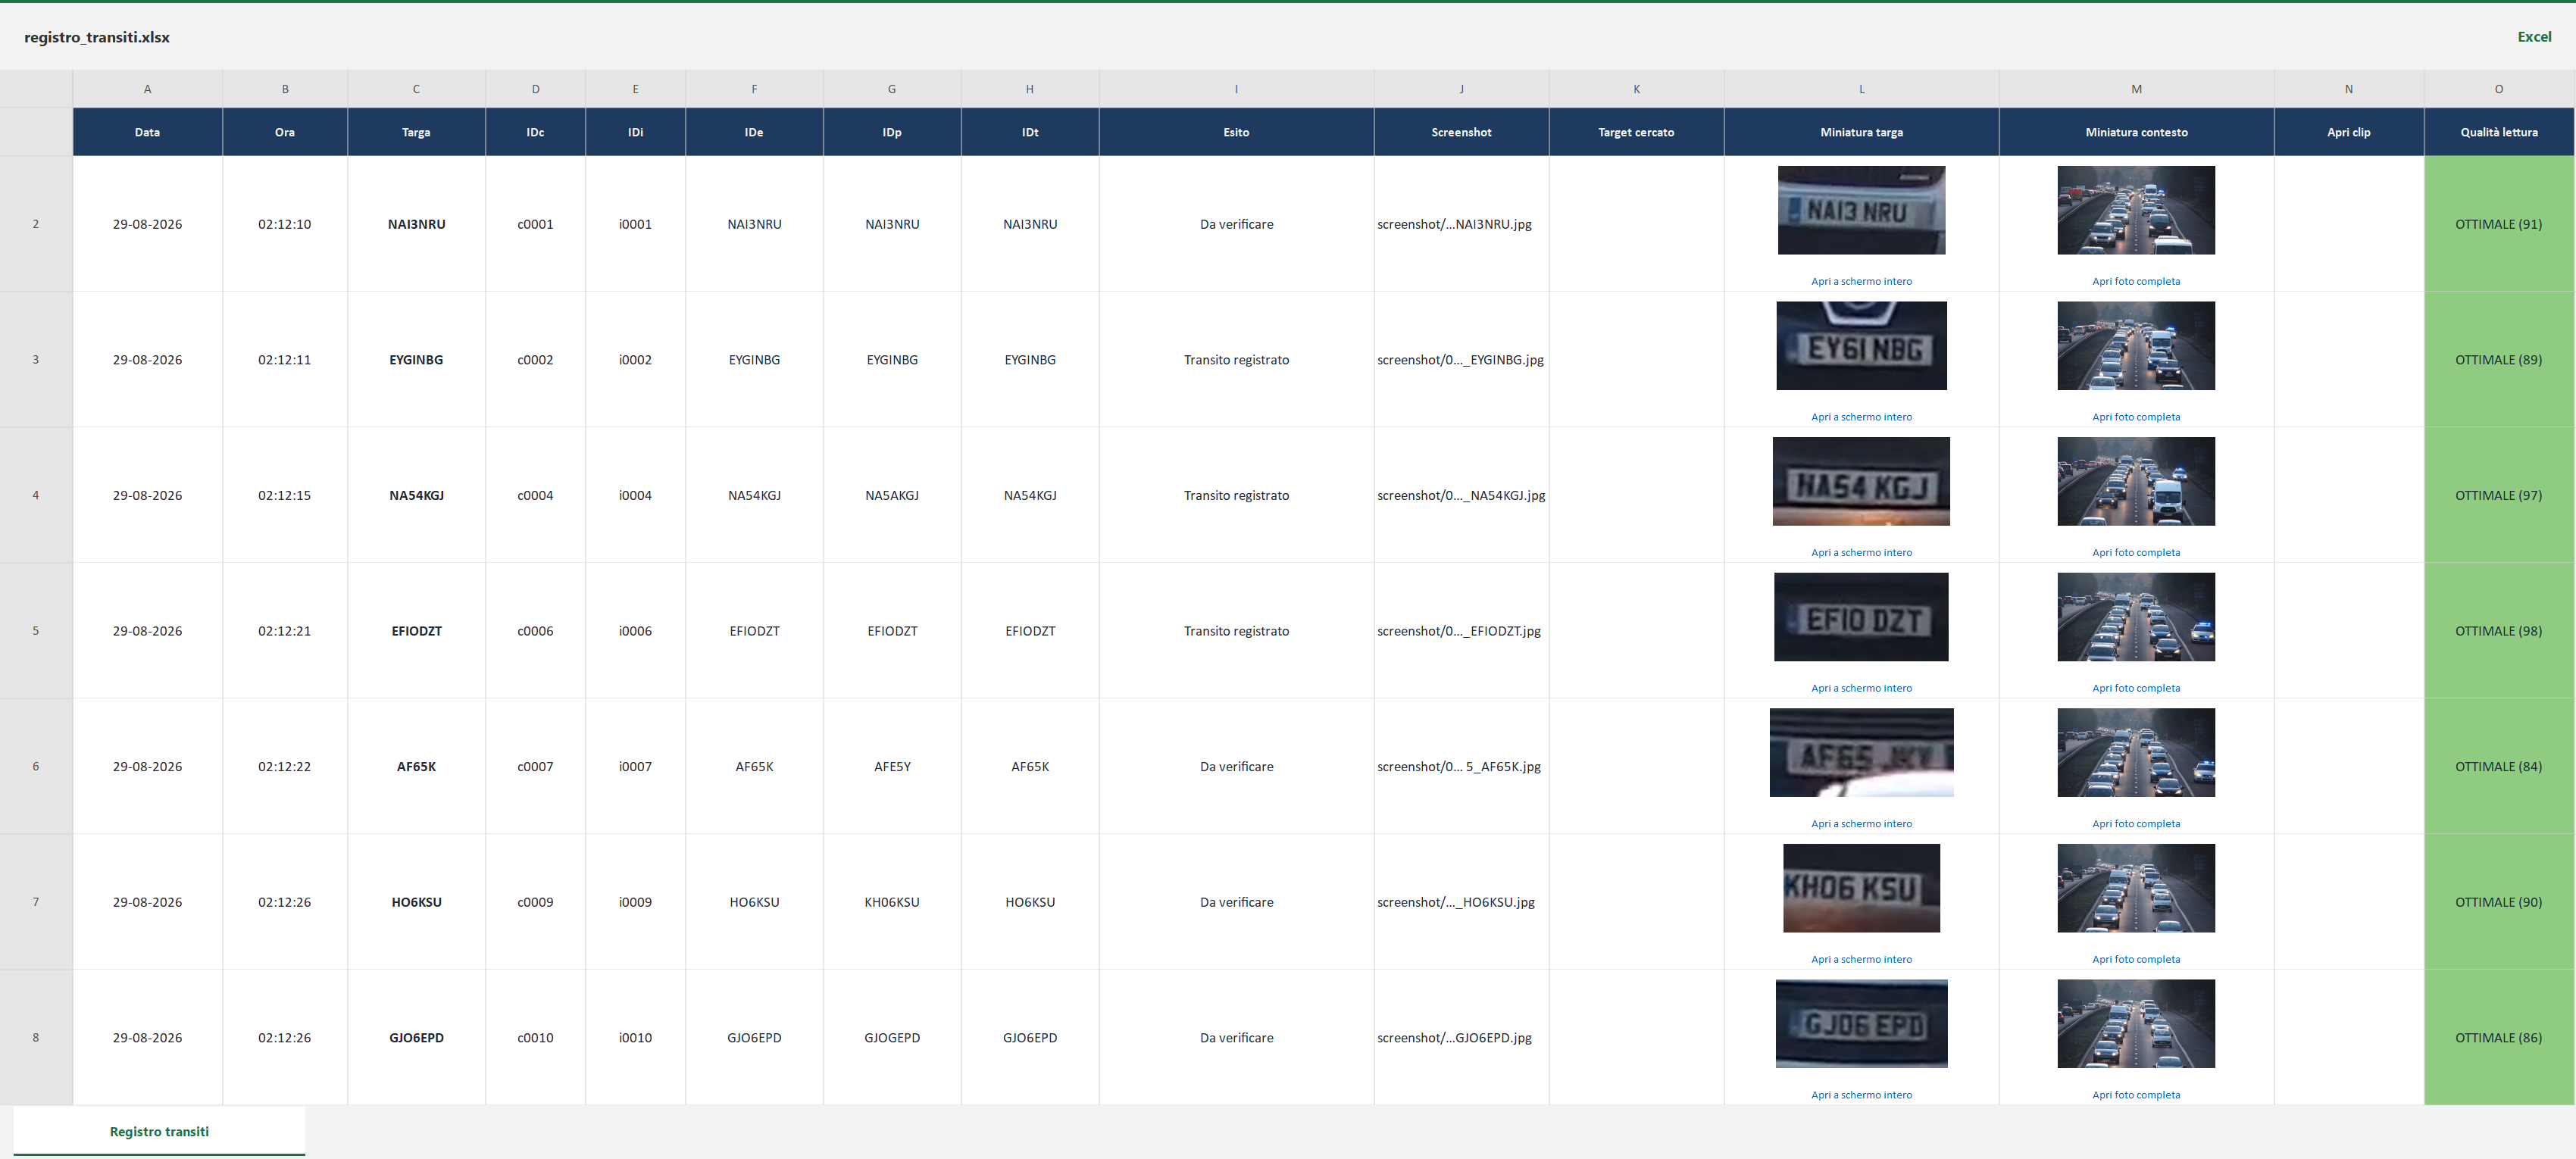Select the EF10 DZT plate thumbnail
Viewport: 2576px width, 1159px height.
coord(1861,617)
